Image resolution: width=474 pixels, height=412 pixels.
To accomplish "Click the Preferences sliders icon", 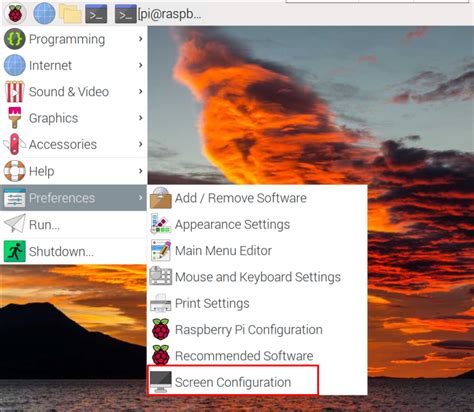I will (x=14, y=198).
